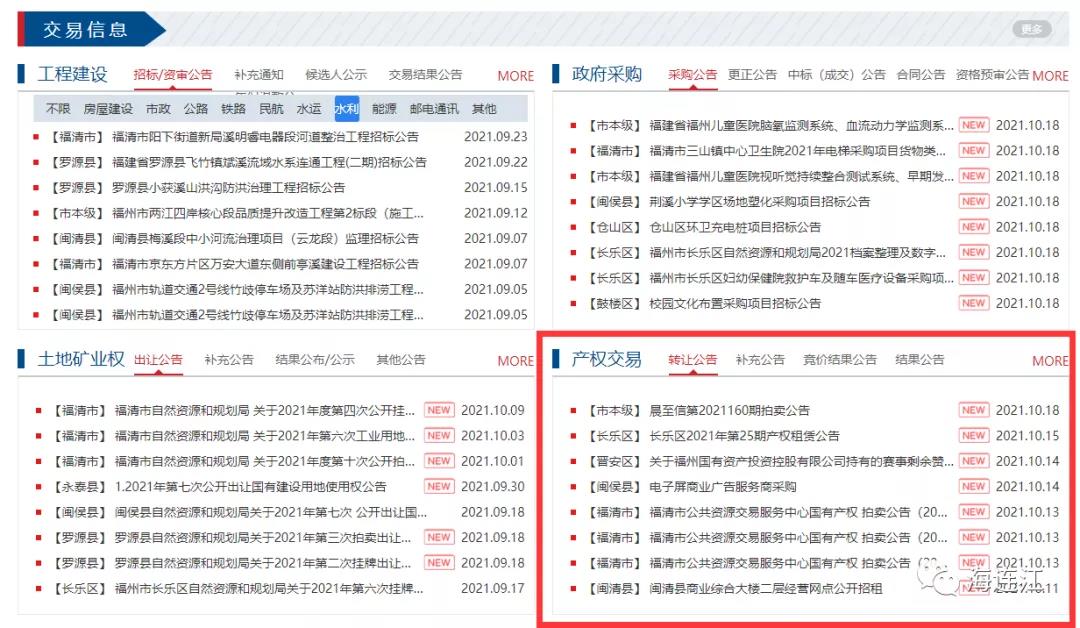Select the highlighted 水利 category filter
The height and width of the screenshot is (628, 1080).
click(x=346, y=109)
